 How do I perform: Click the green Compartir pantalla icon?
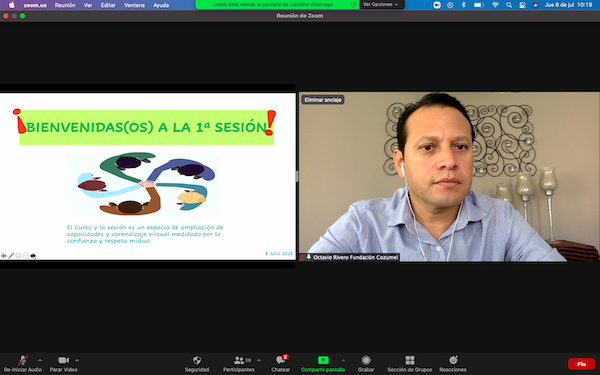click(323, 360)
